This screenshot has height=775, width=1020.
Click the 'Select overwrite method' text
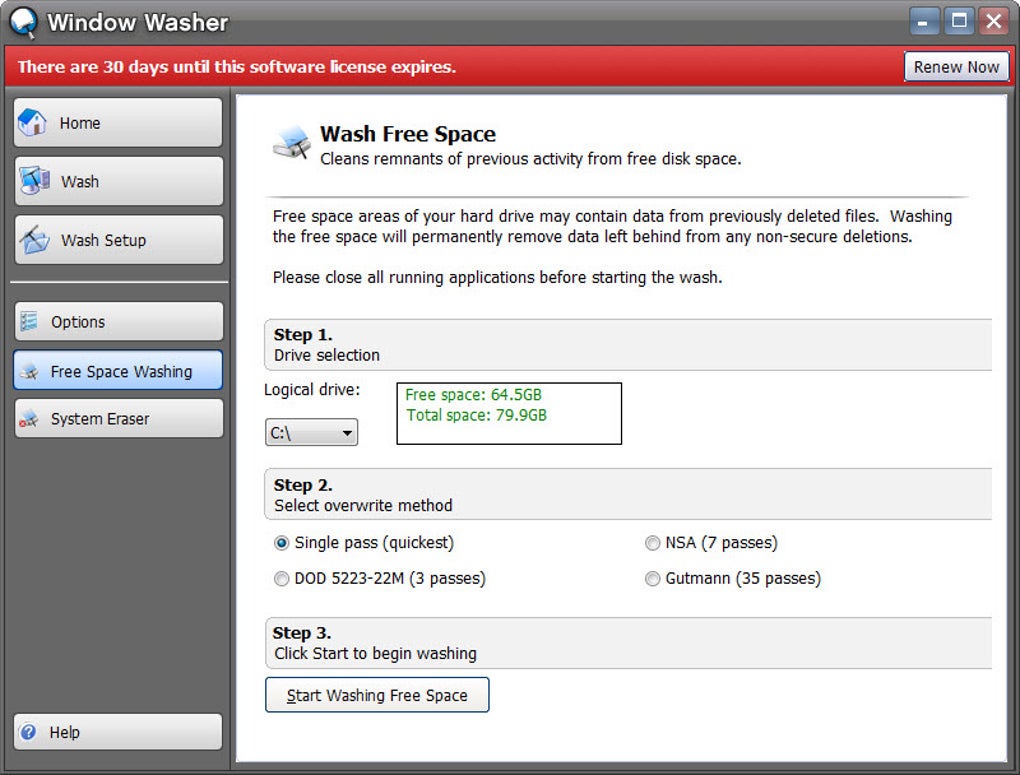(x=363, y=506)
